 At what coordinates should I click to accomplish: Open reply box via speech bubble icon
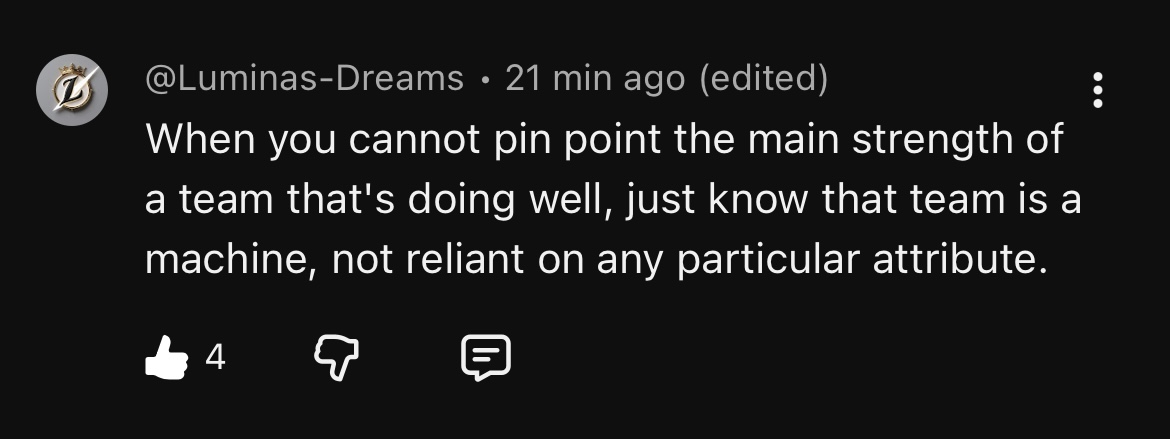[486, 358]
